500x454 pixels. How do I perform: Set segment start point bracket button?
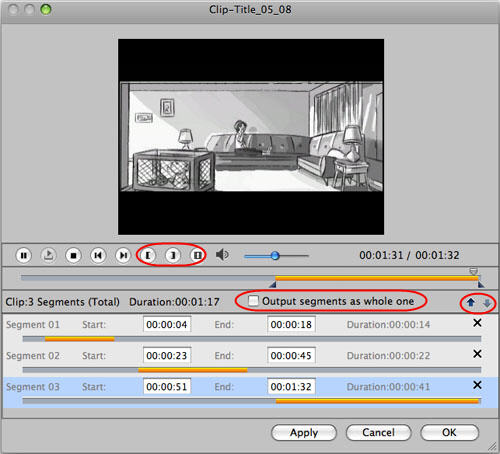coord(148,256)
